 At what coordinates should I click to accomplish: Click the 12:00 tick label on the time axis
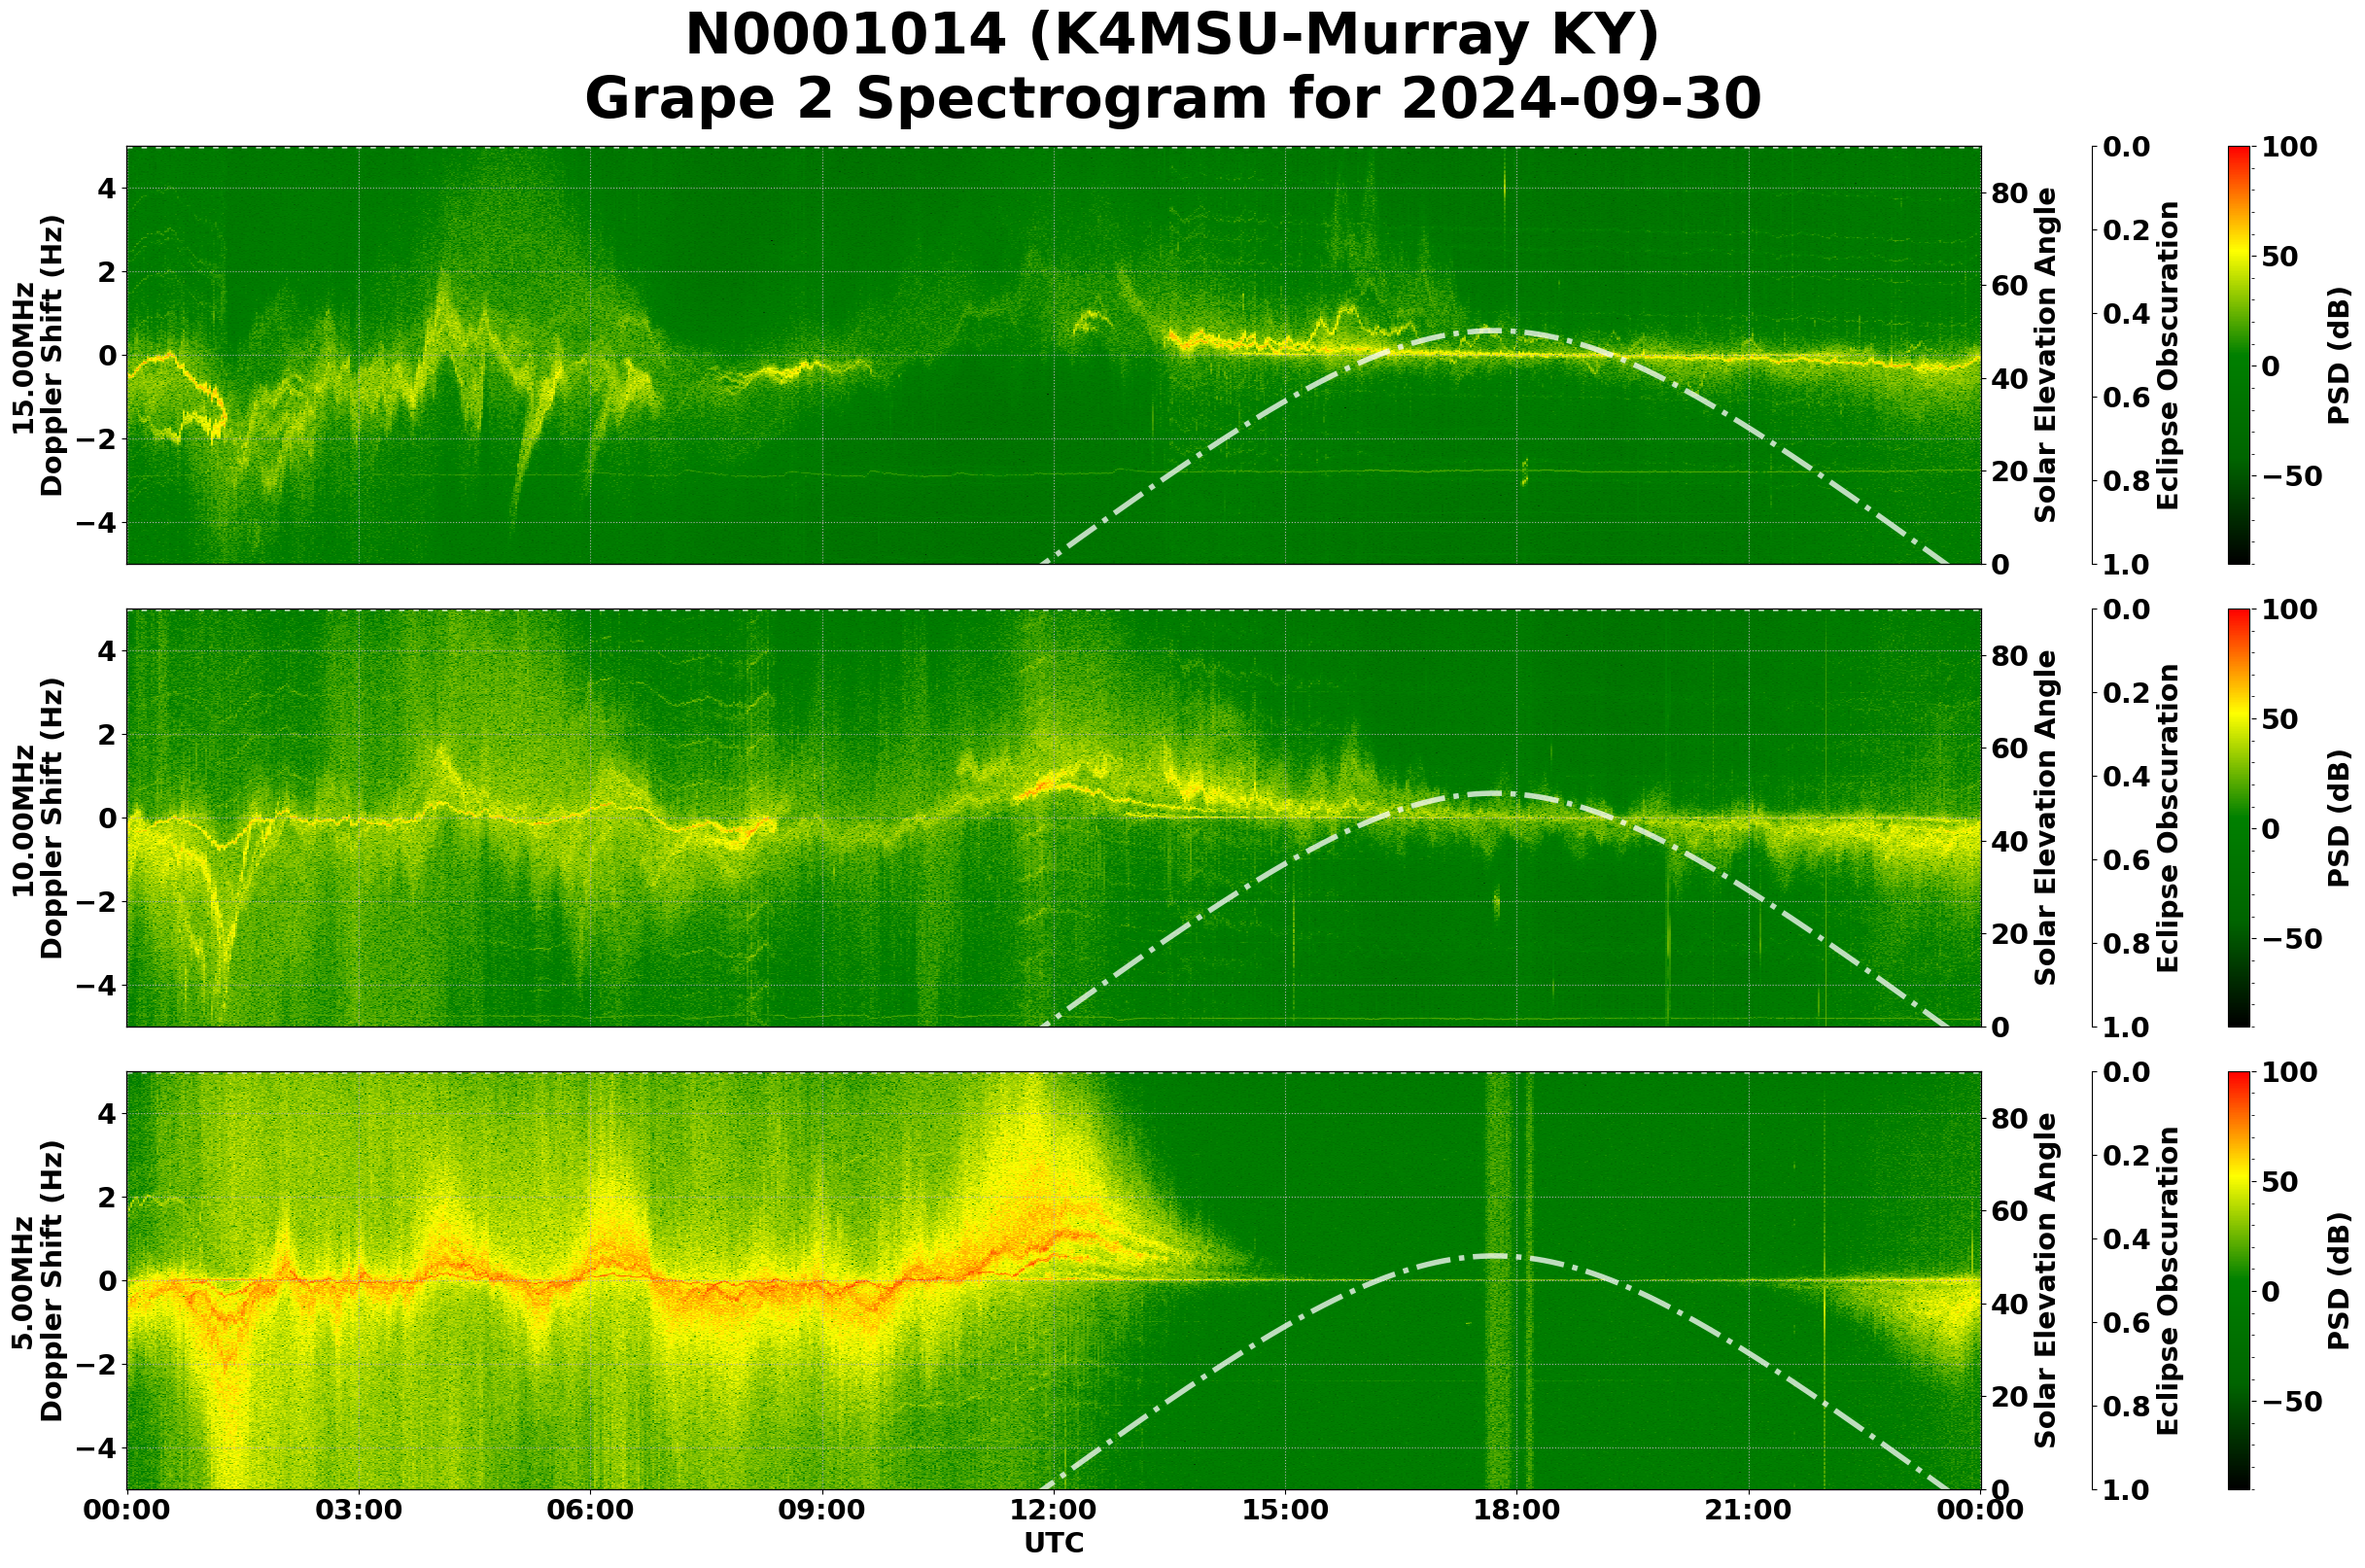pos(1053,1510)
